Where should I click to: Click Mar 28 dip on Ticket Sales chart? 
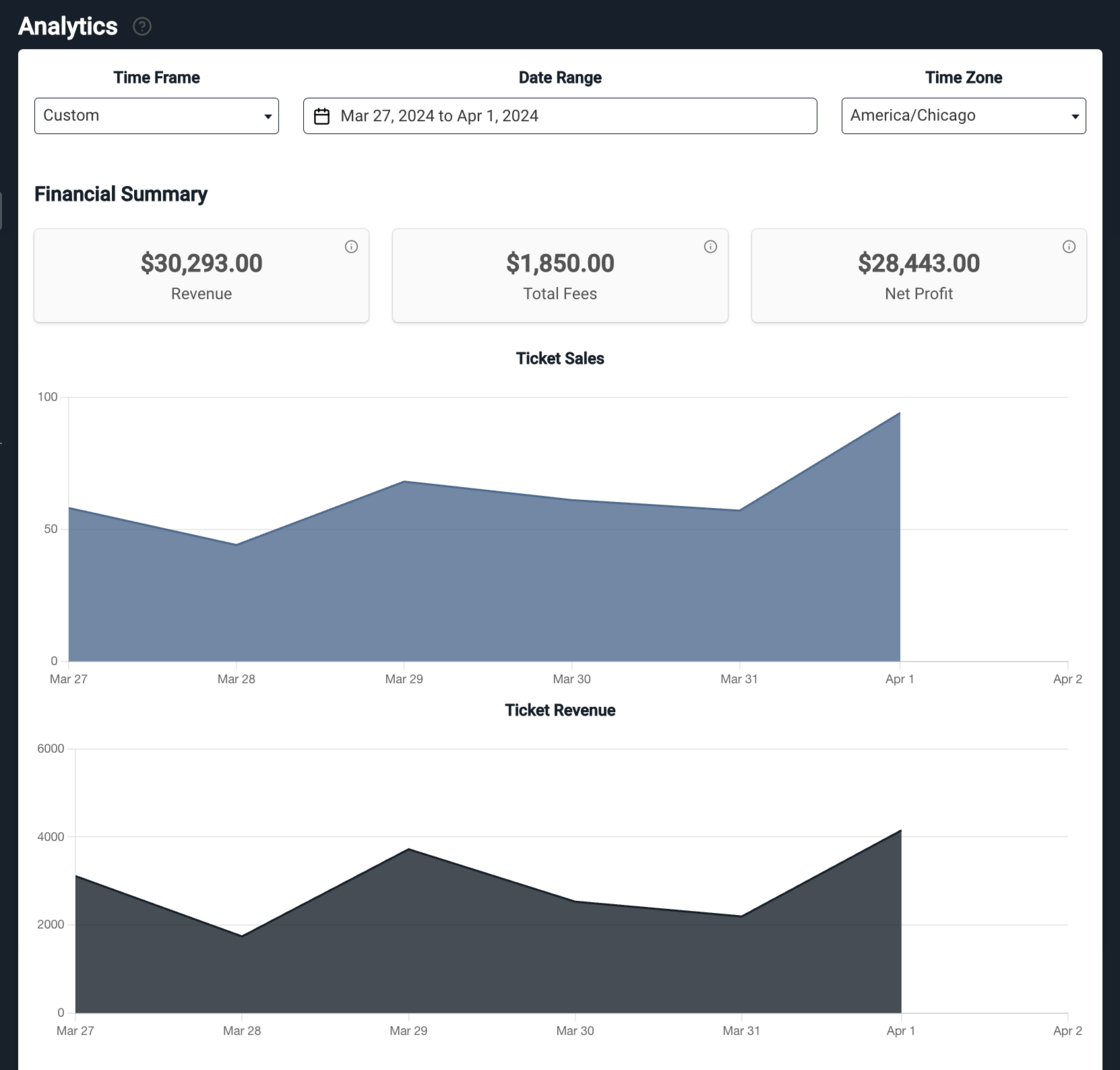pos(236,545)
